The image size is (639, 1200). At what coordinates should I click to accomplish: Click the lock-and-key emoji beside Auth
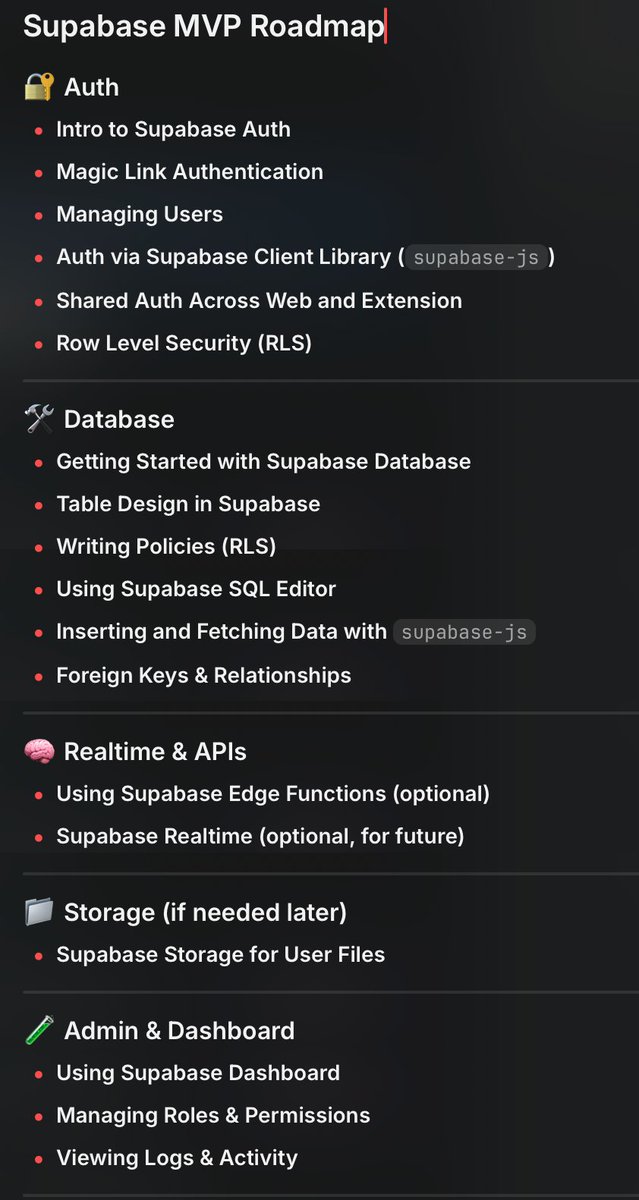pos(38,87)
